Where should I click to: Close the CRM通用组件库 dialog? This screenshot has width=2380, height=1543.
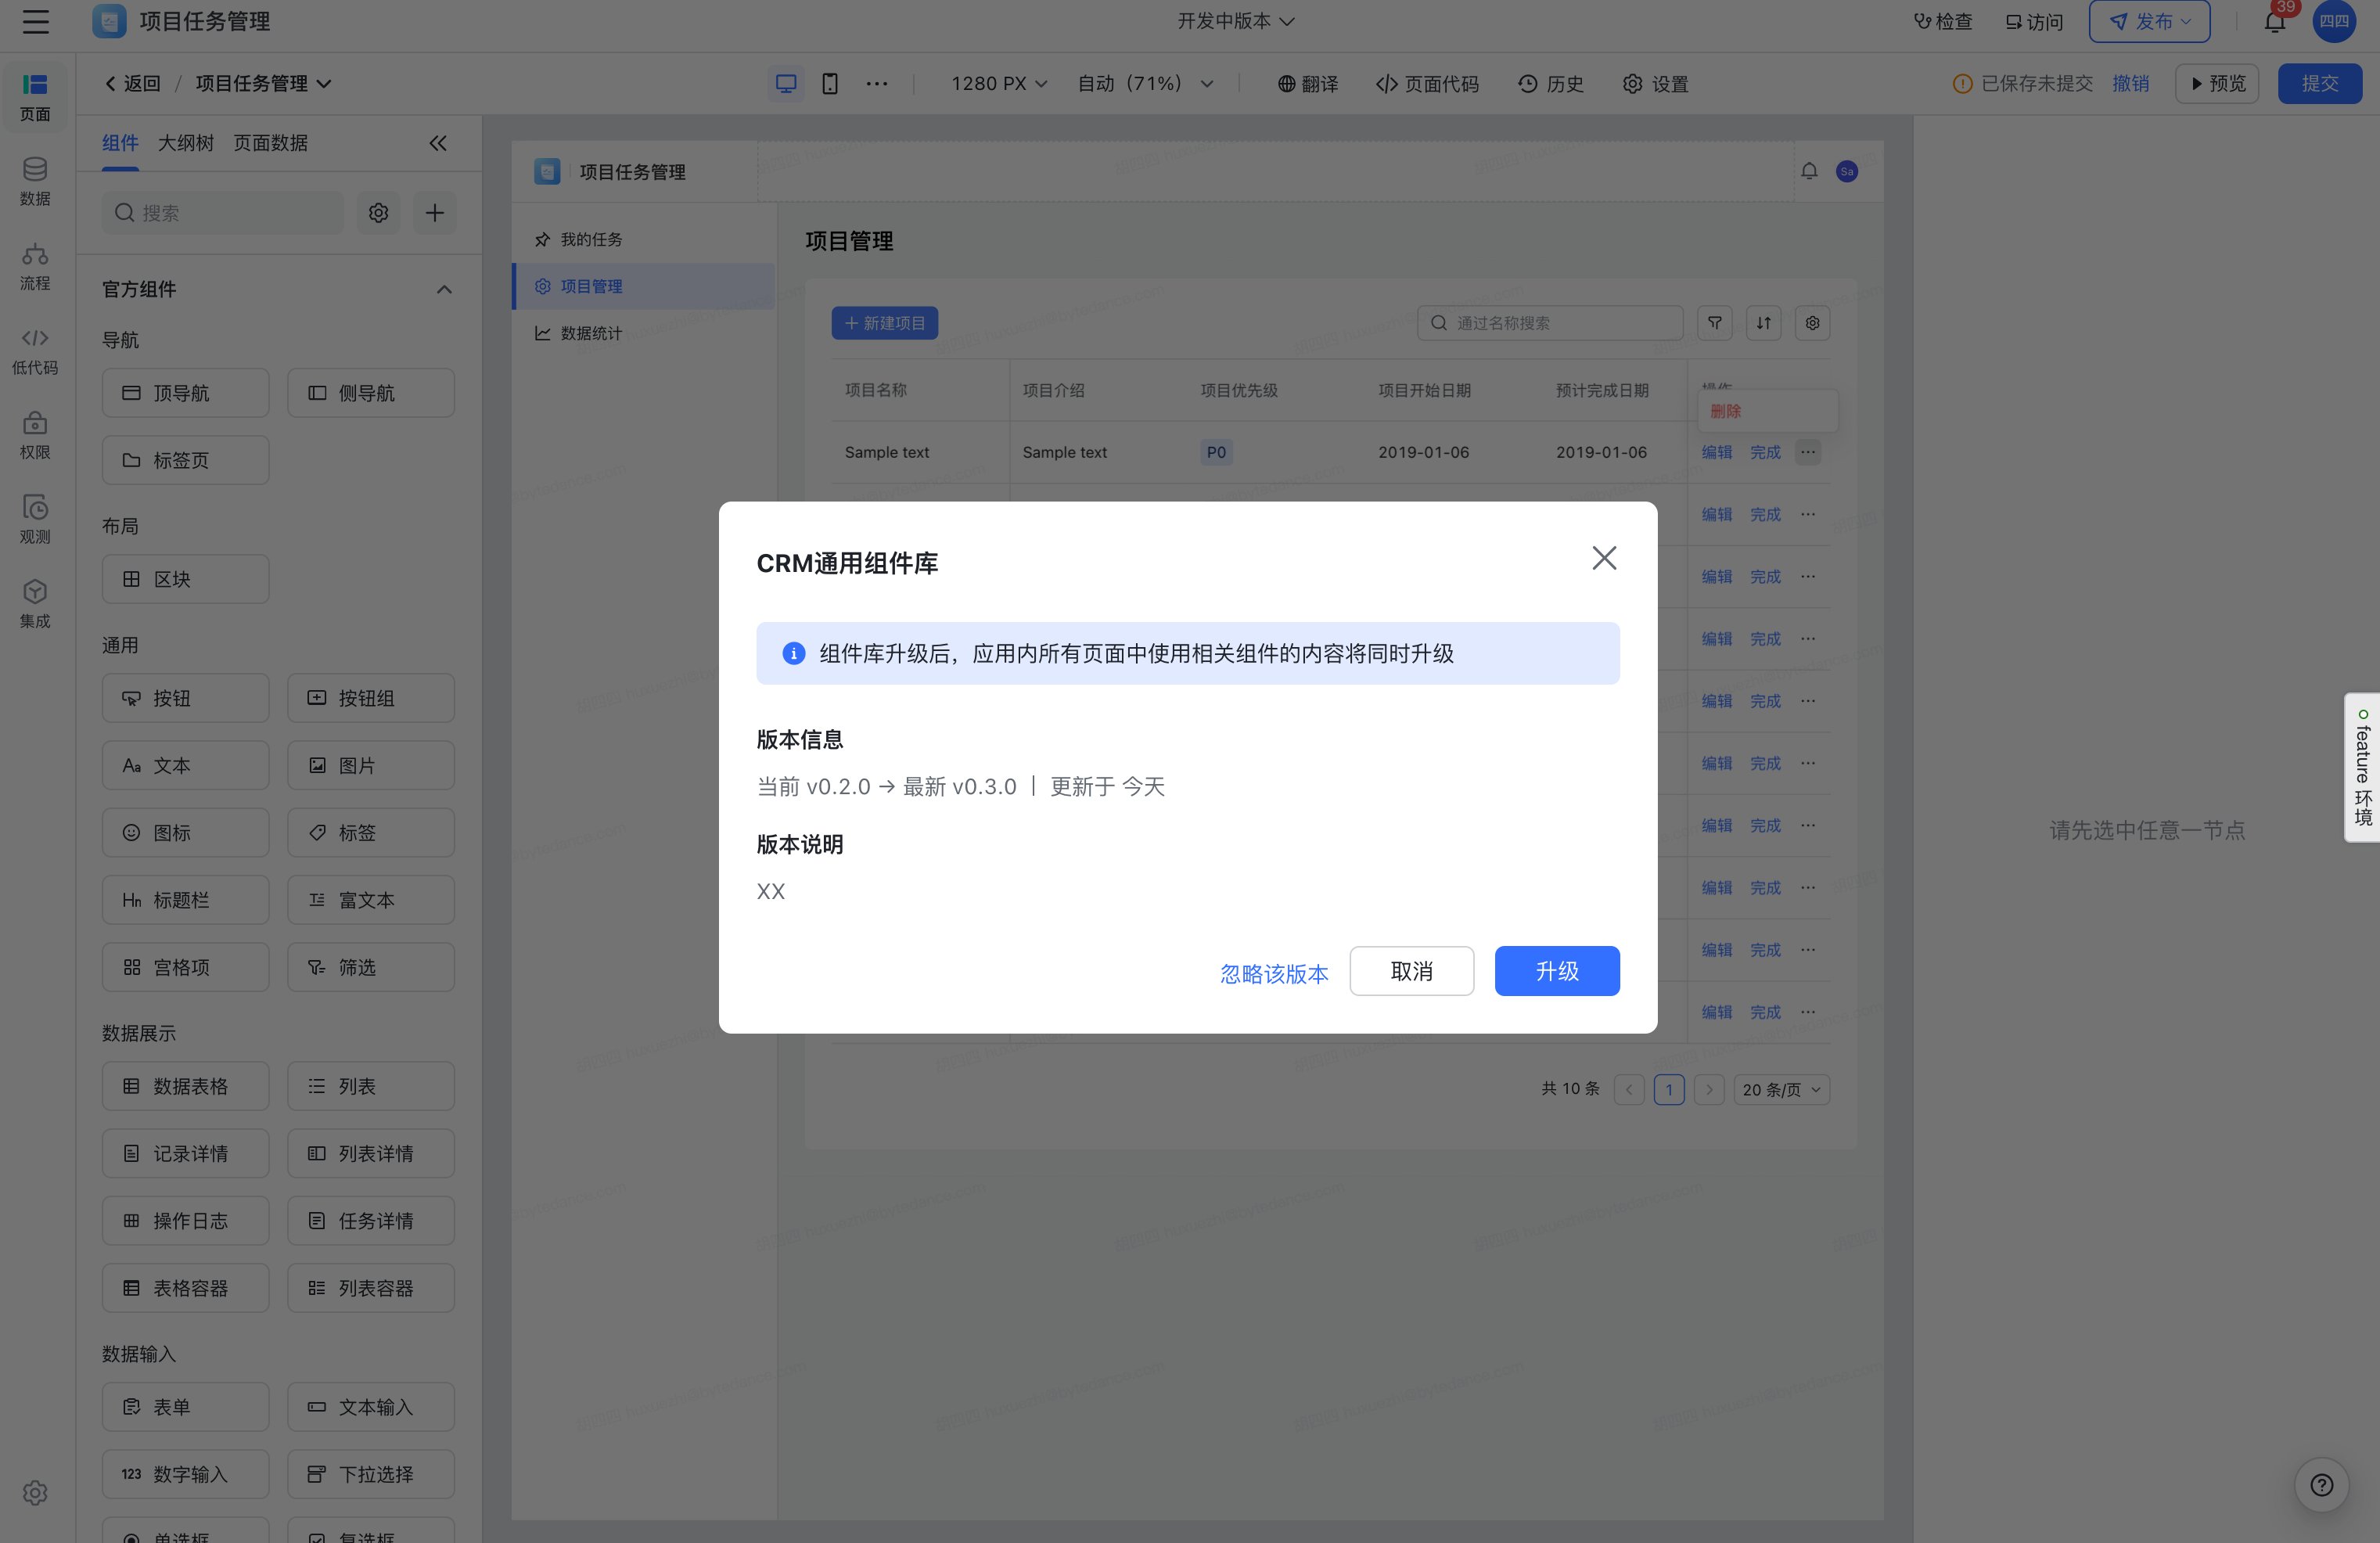coord(1604,558)
